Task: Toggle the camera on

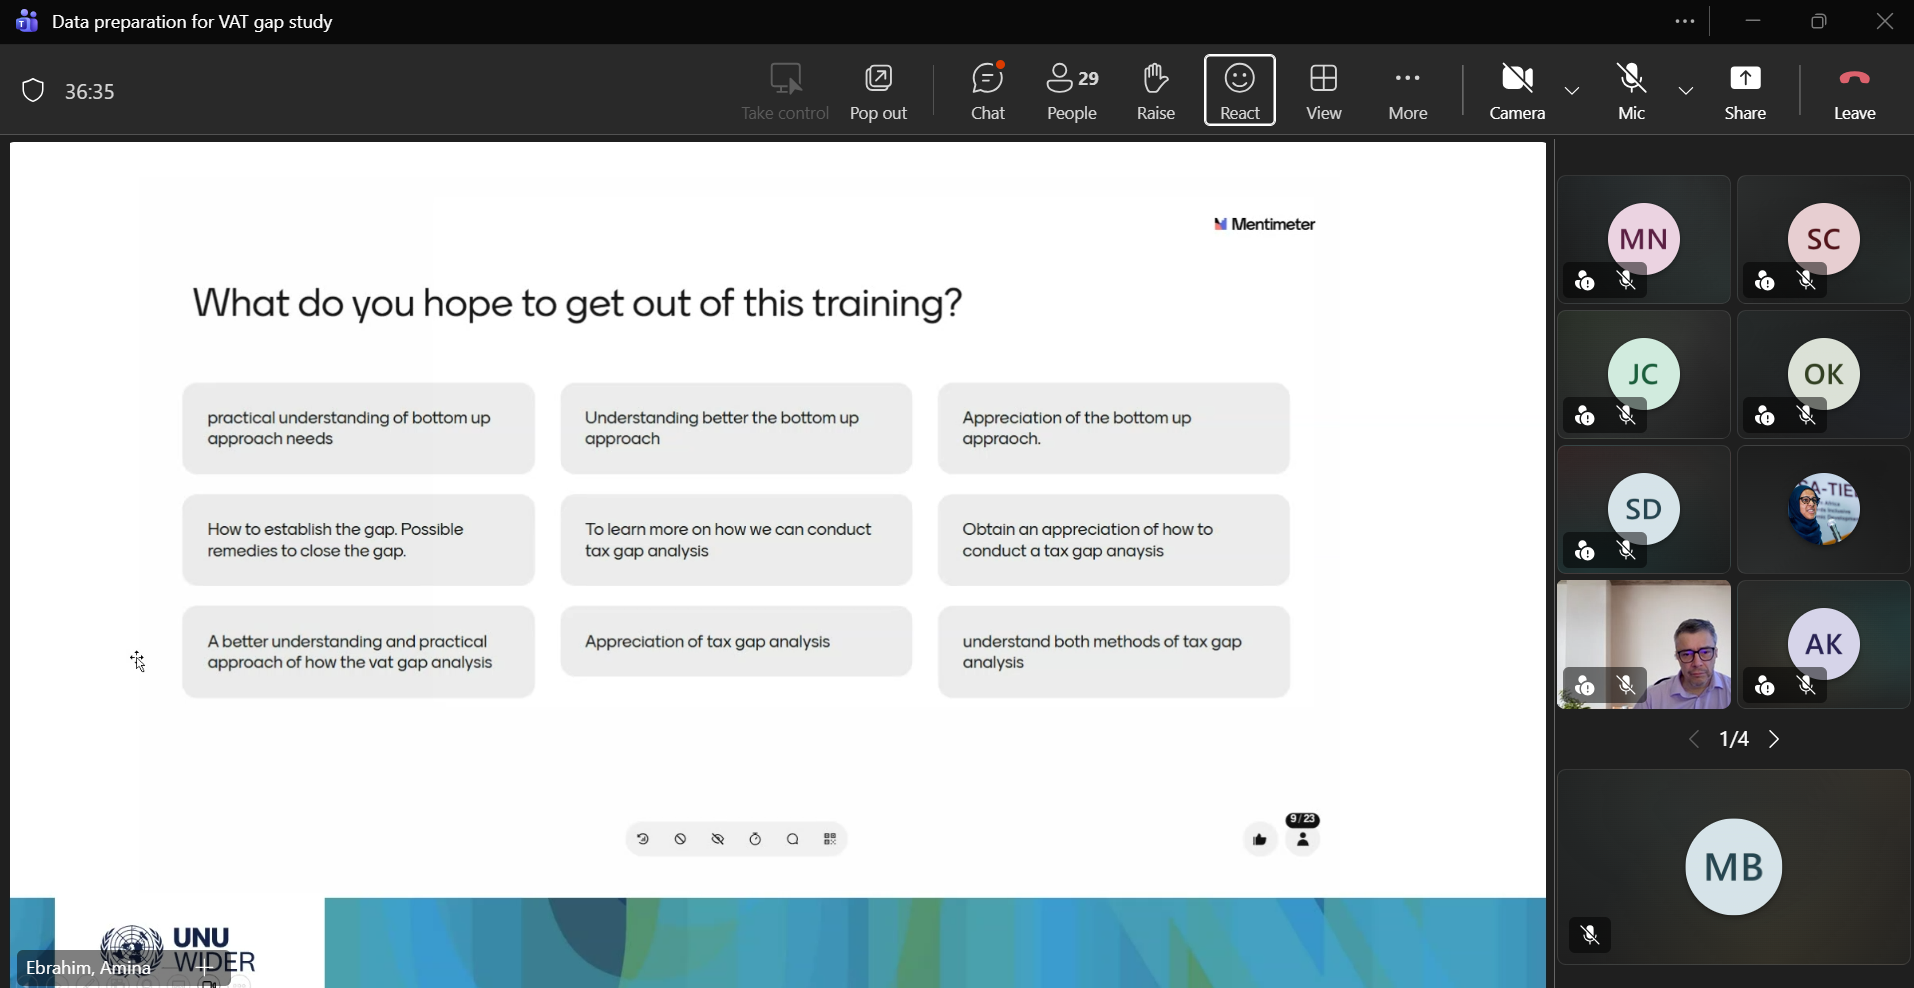Action: (x=1517, y=91)
